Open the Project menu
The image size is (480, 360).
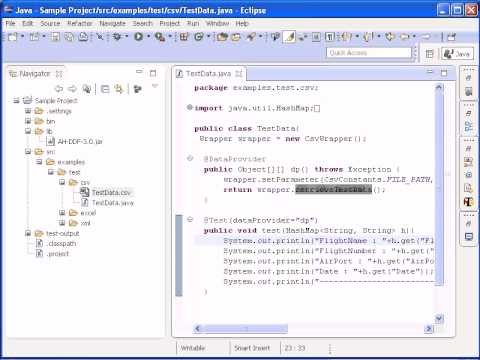point(170,23)
